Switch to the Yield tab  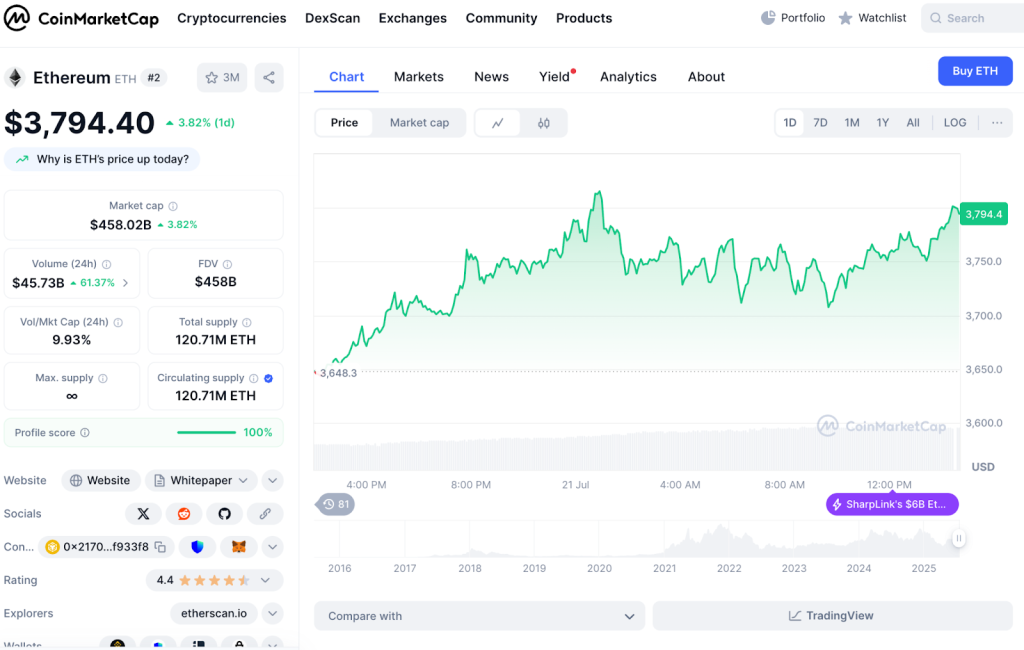tap(554, 77)
